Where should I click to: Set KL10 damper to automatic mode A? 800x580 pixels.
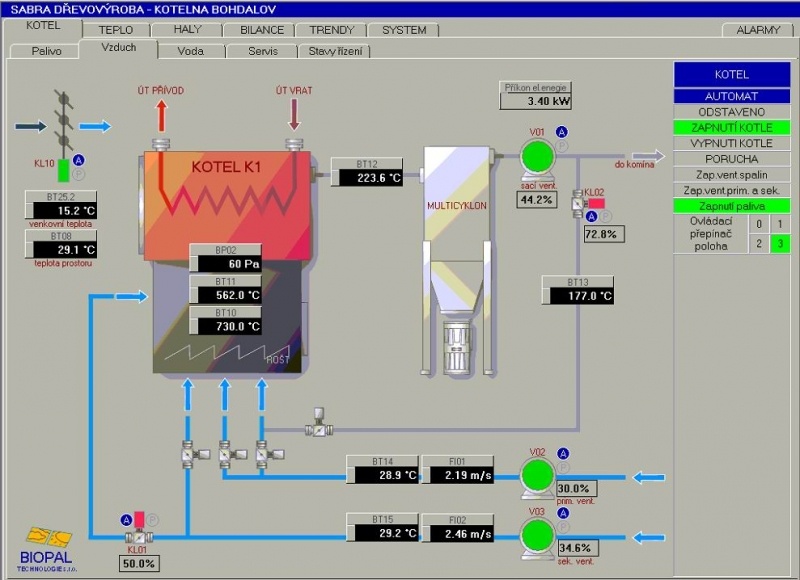pyautogui.click(x=79, y=160)
